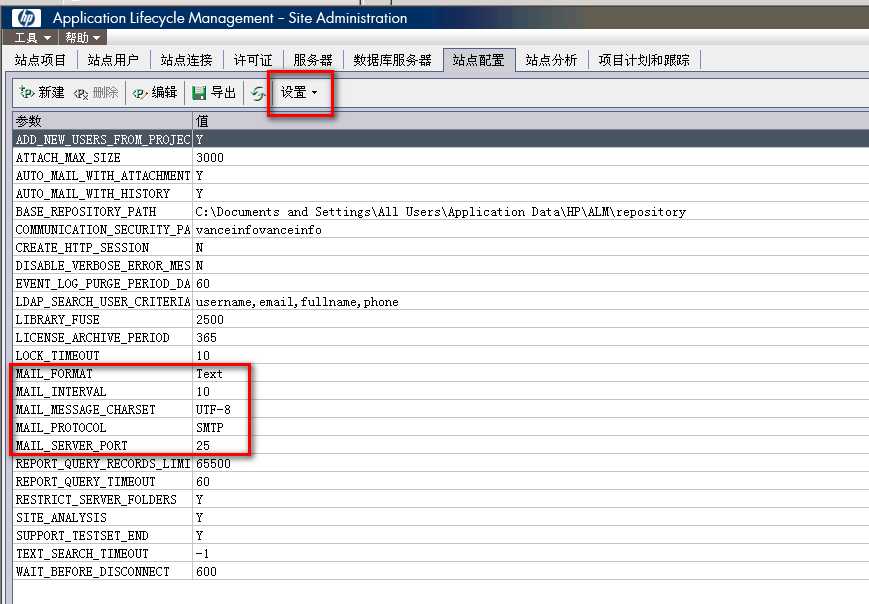Viewport: 869px width, 604px height.
Task: Switch to the 许可证 tab
Action: [x=253, y=60]
